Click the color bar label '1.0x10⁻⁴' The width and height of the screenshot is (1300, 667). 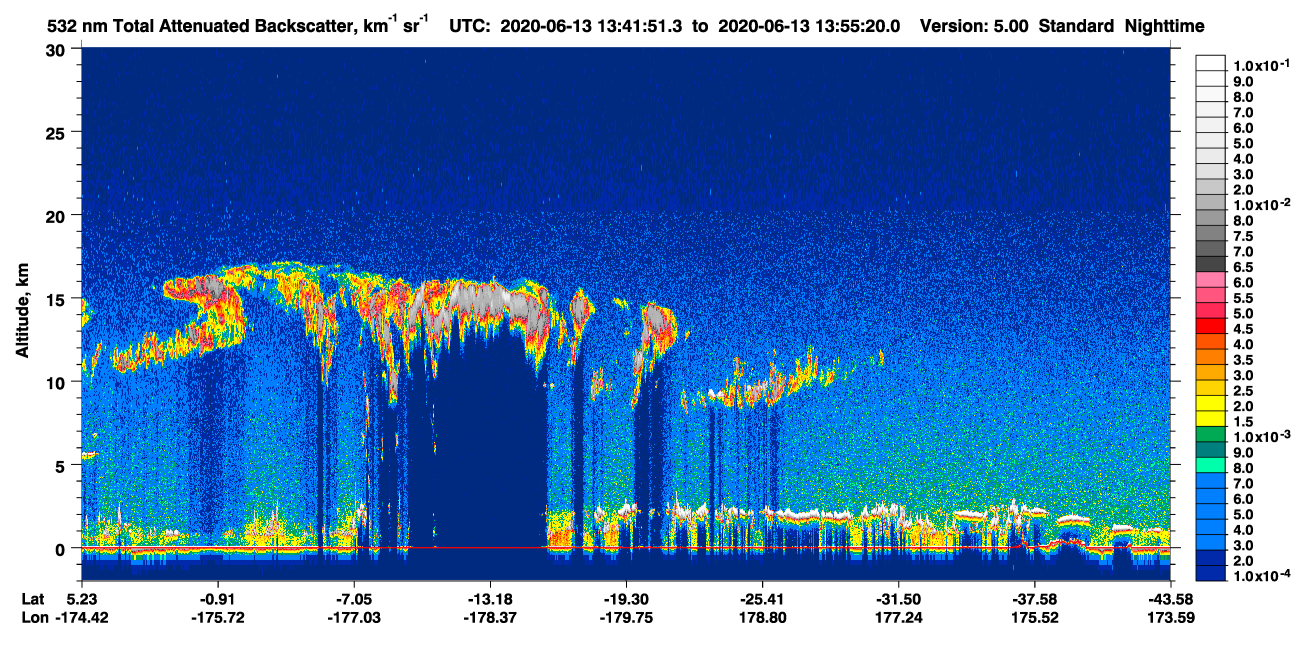coord(1260,576)
